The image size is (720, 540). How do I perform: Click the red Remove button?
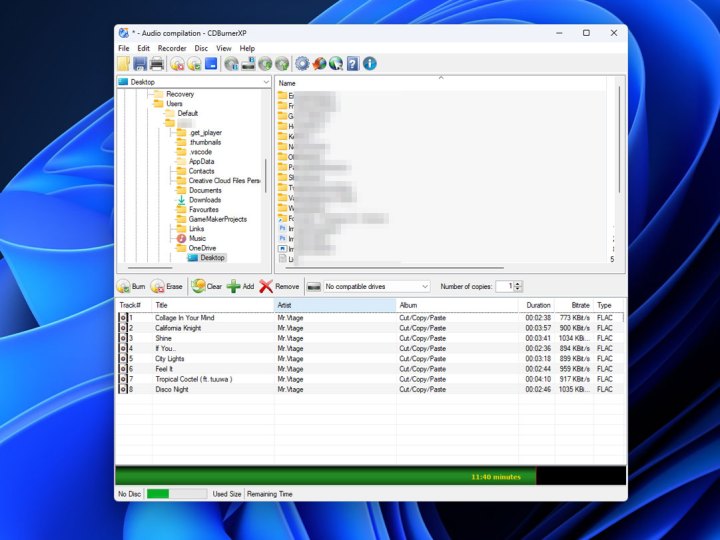click(x=279, y=287)
